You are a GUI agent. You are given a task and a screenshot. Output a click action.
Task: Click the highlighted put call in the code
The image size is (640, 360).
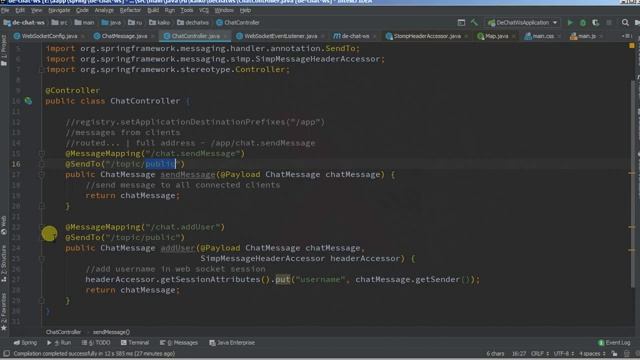[x=283, y=280]
